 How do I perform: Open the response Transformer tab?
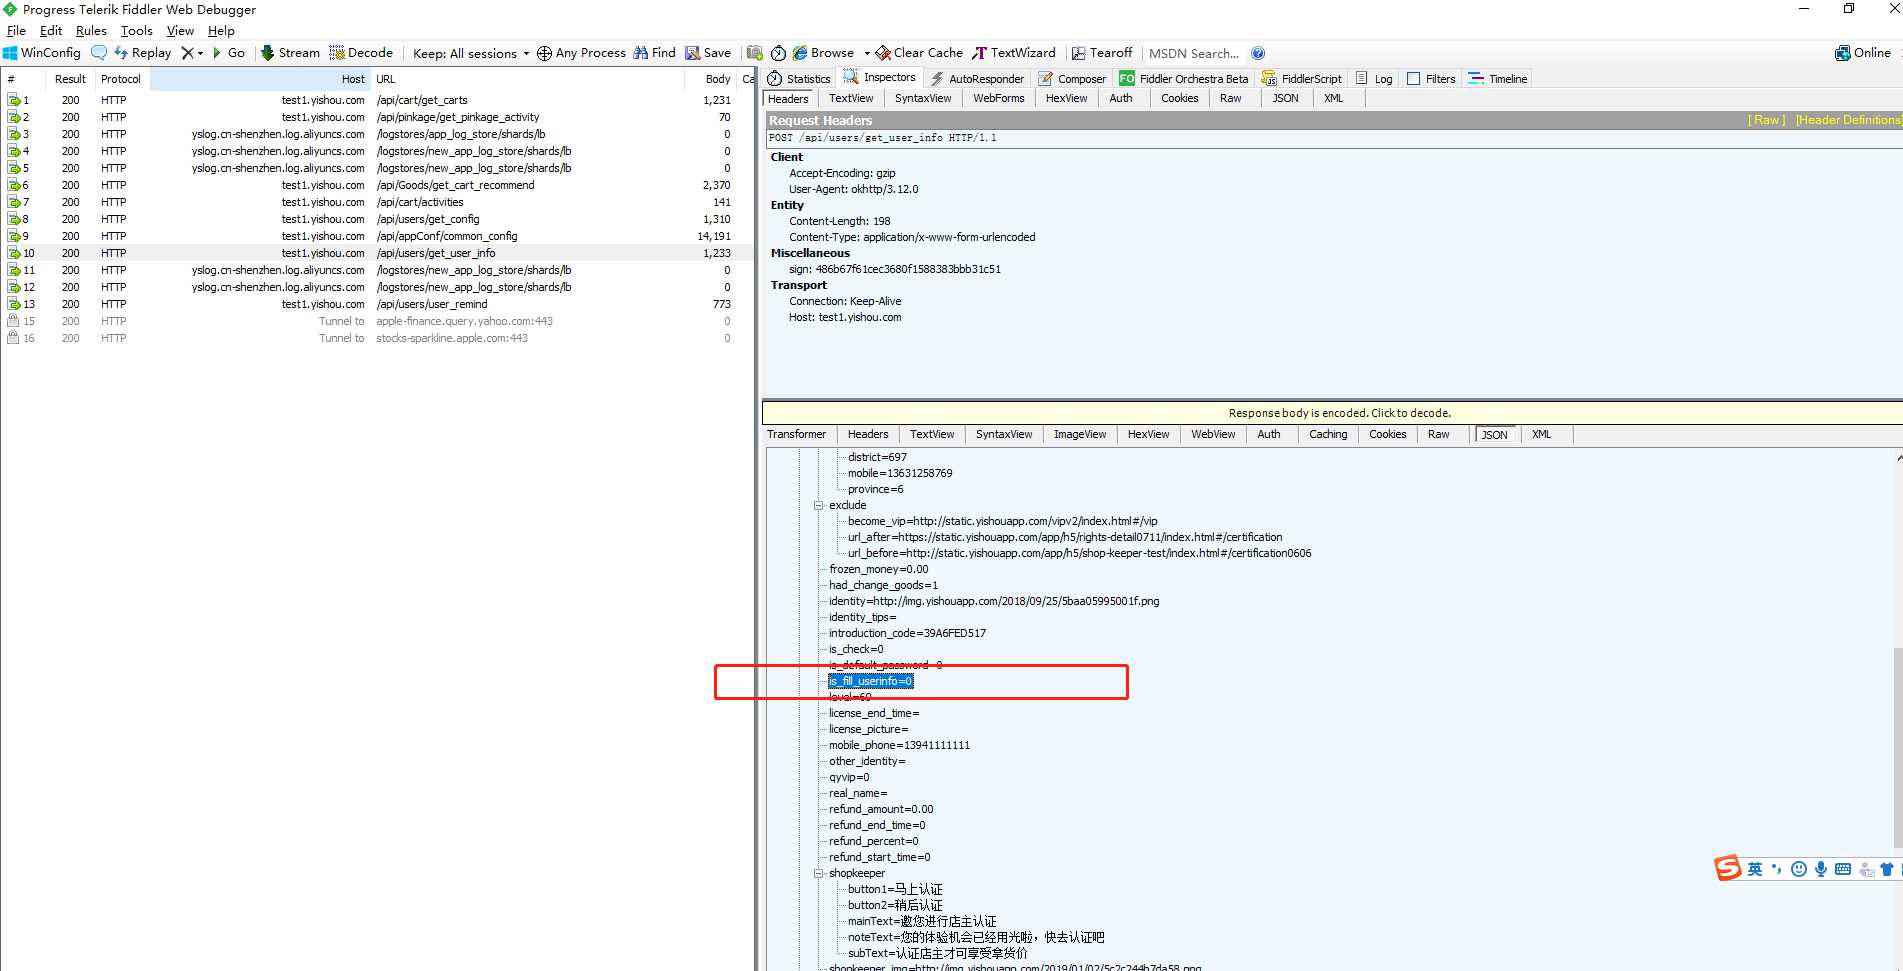pyautogui.click(x=796, y=434)
